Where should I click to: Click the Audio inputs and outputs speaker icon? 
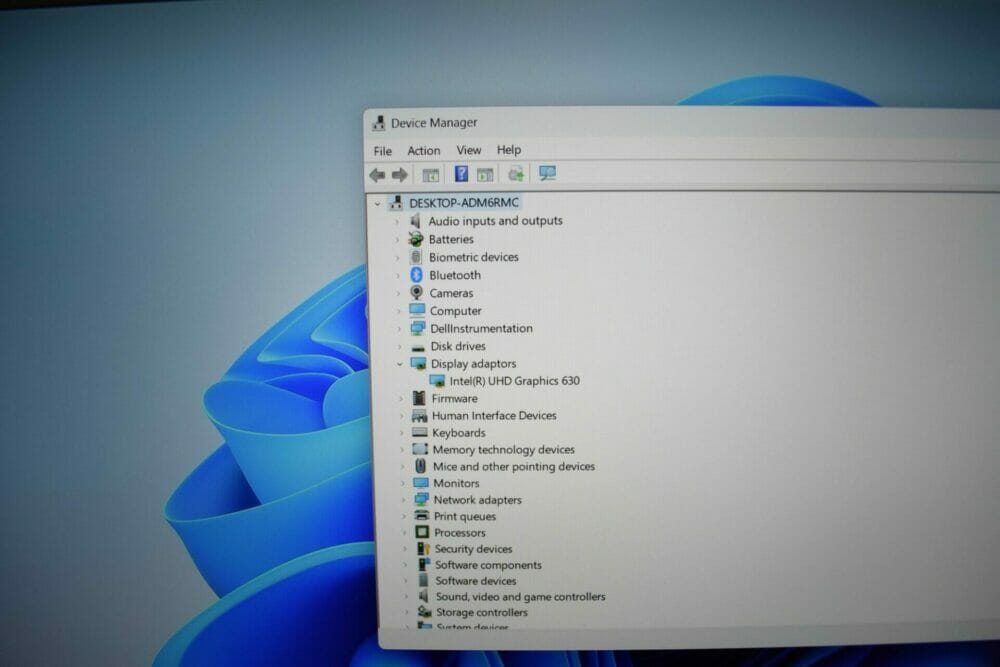point(415,221)
